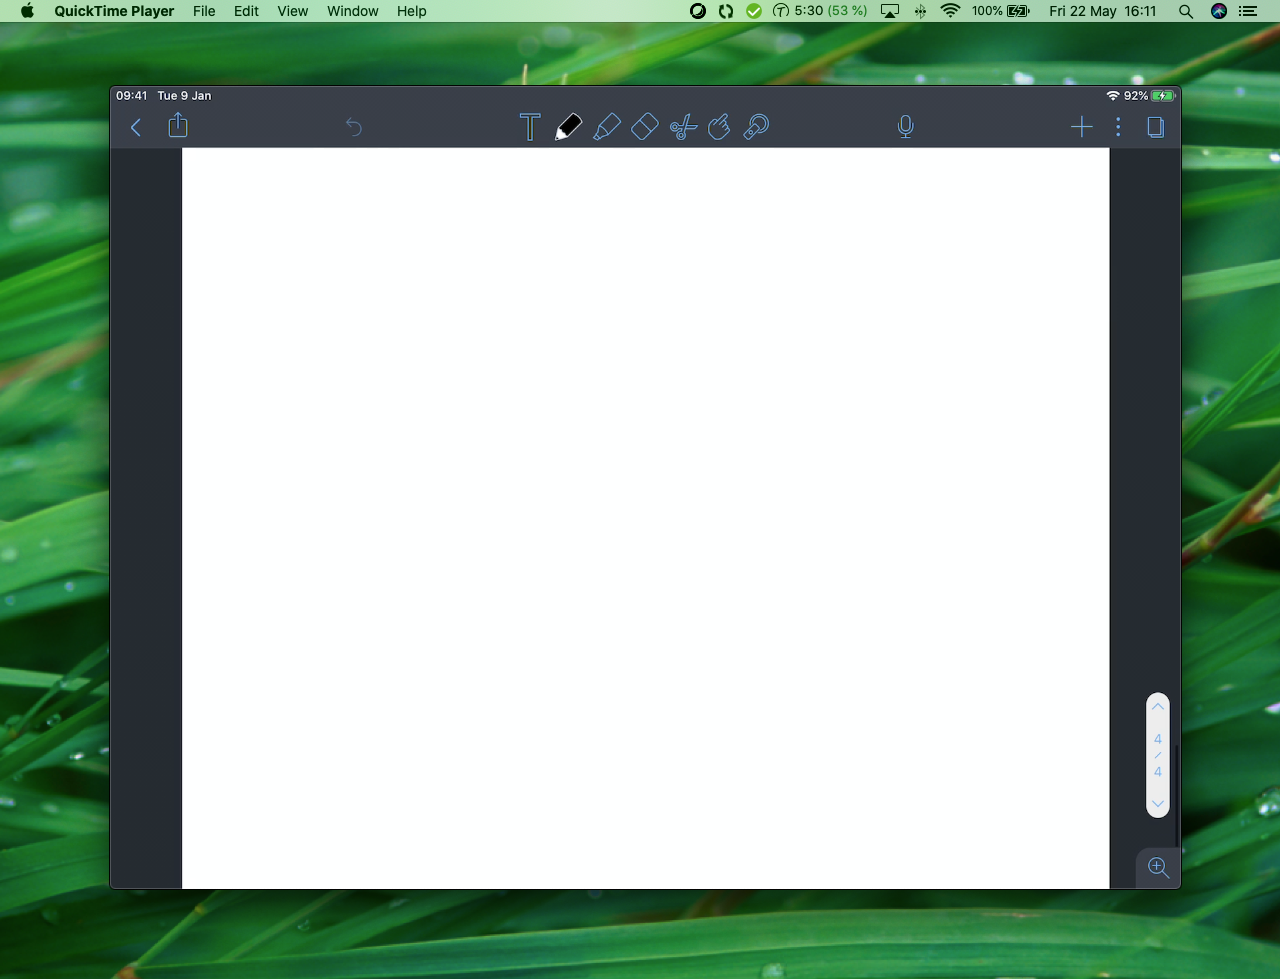
Task: Click the Fri 22 May 16:11 clock
Action: pos(1103,11)
